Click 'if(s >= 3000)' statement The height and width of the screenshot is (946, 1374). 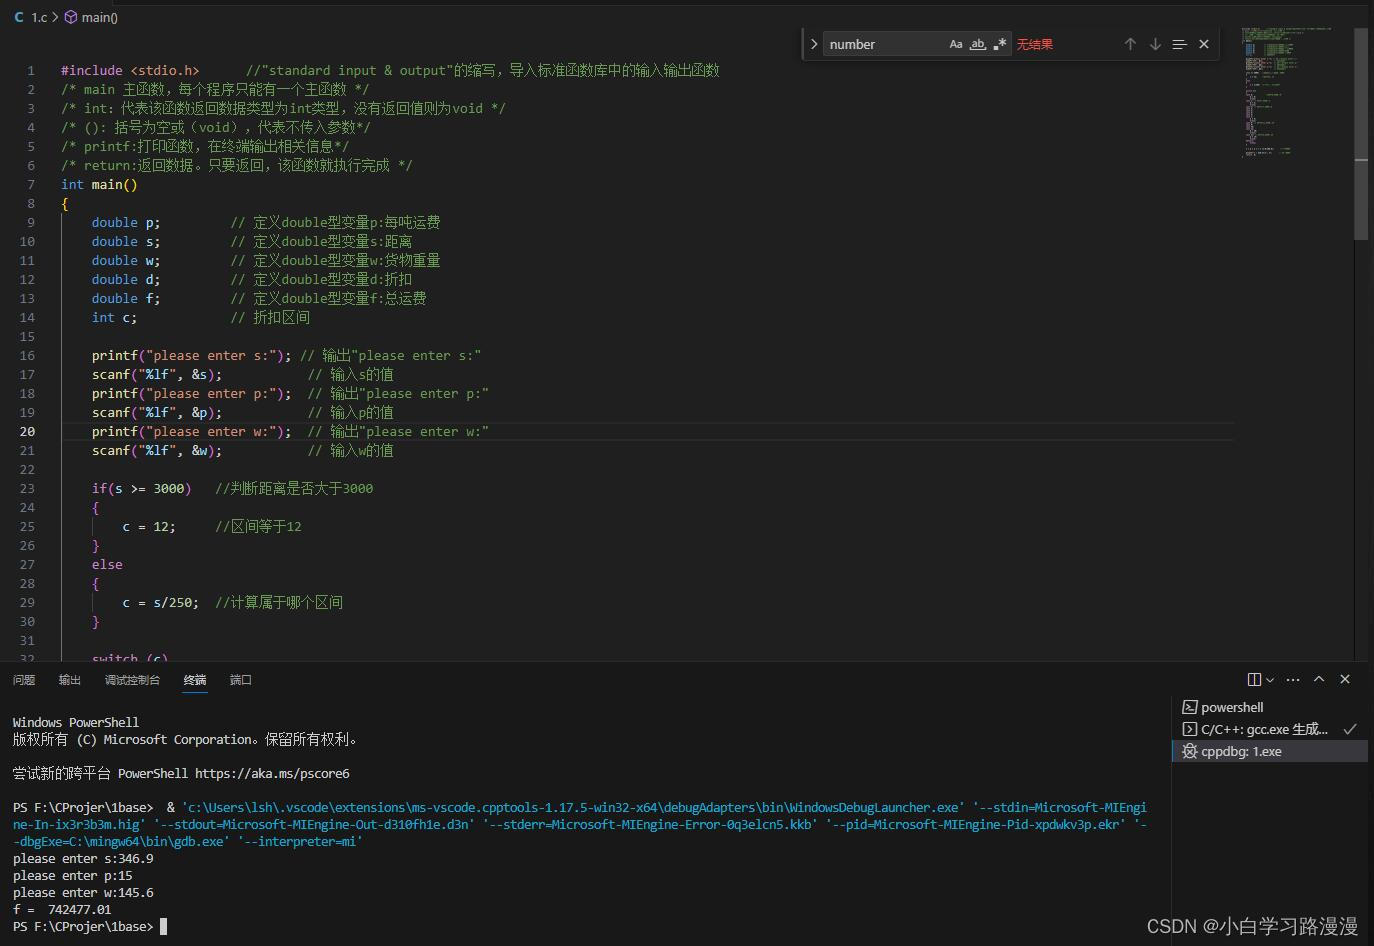(x=142, y=489)
